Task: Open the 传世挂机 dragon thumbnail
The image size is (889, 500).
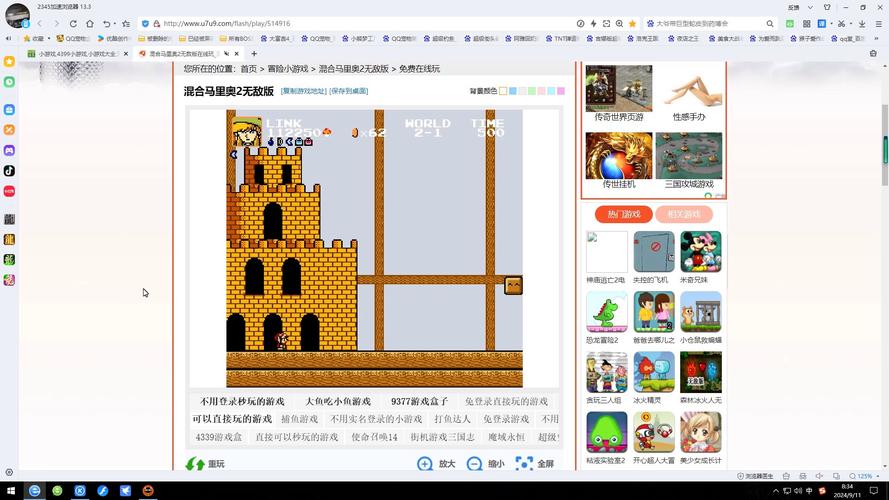Action: coord(619,155)
